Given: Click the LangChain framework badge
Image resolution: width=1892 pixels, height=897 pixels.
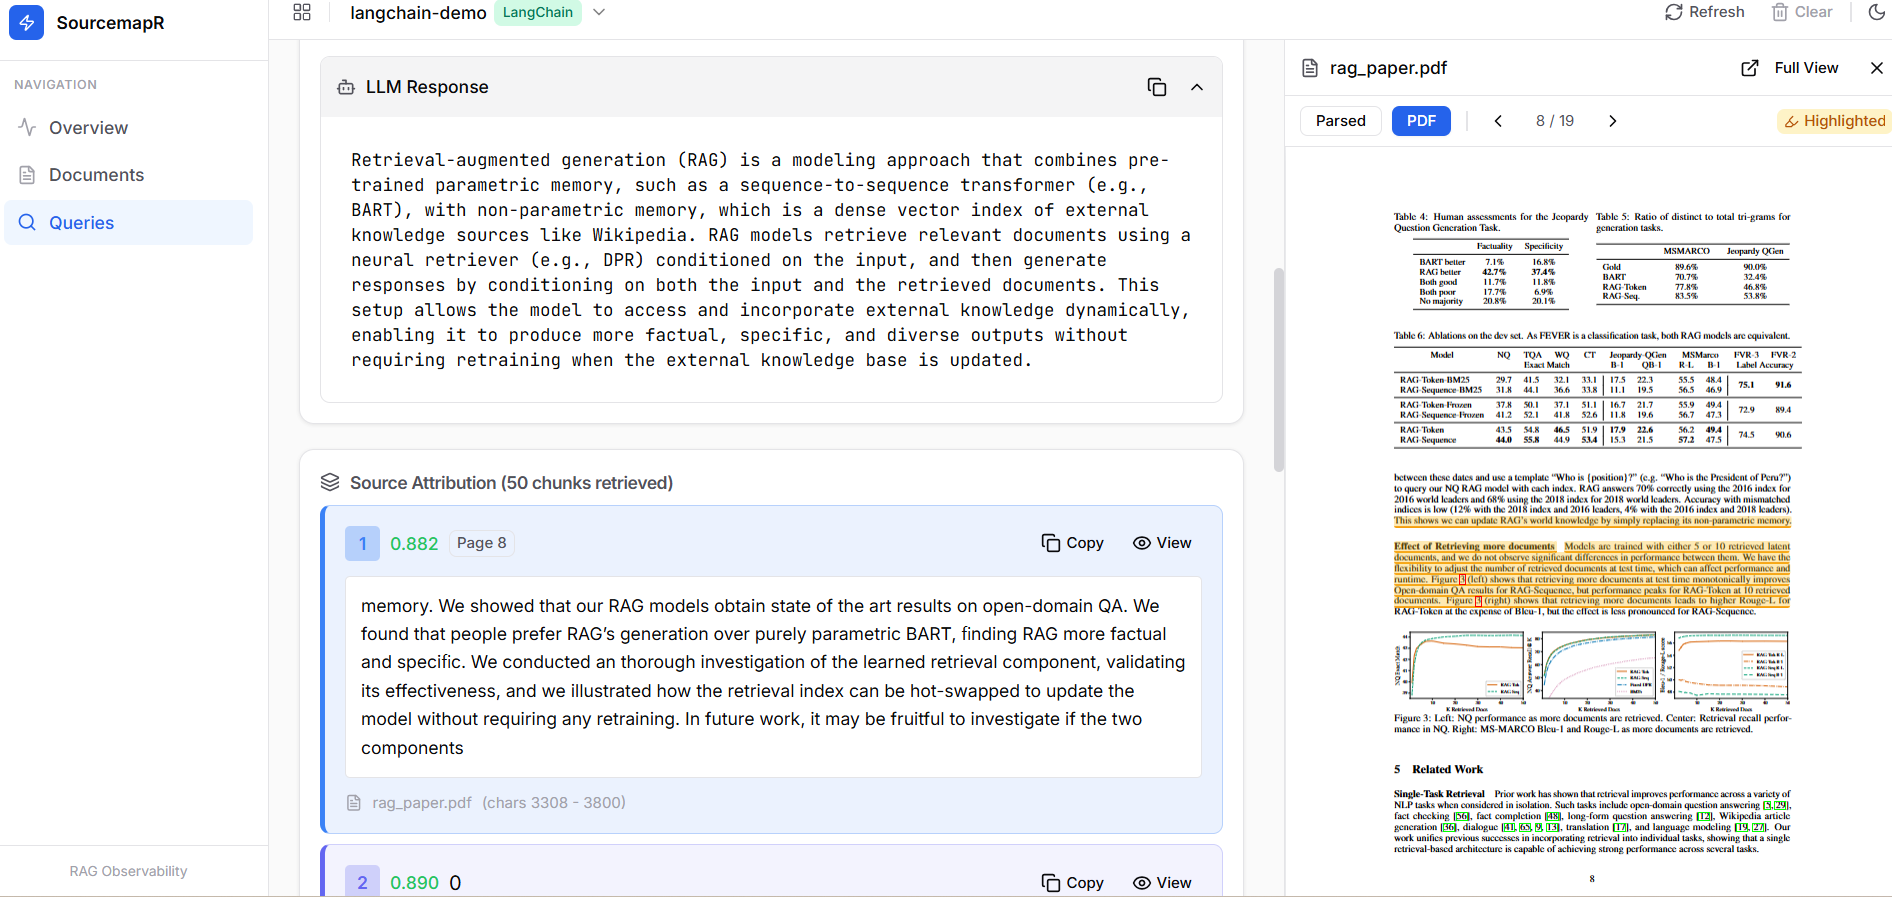Looking at the screenshot, I should 538,12.
